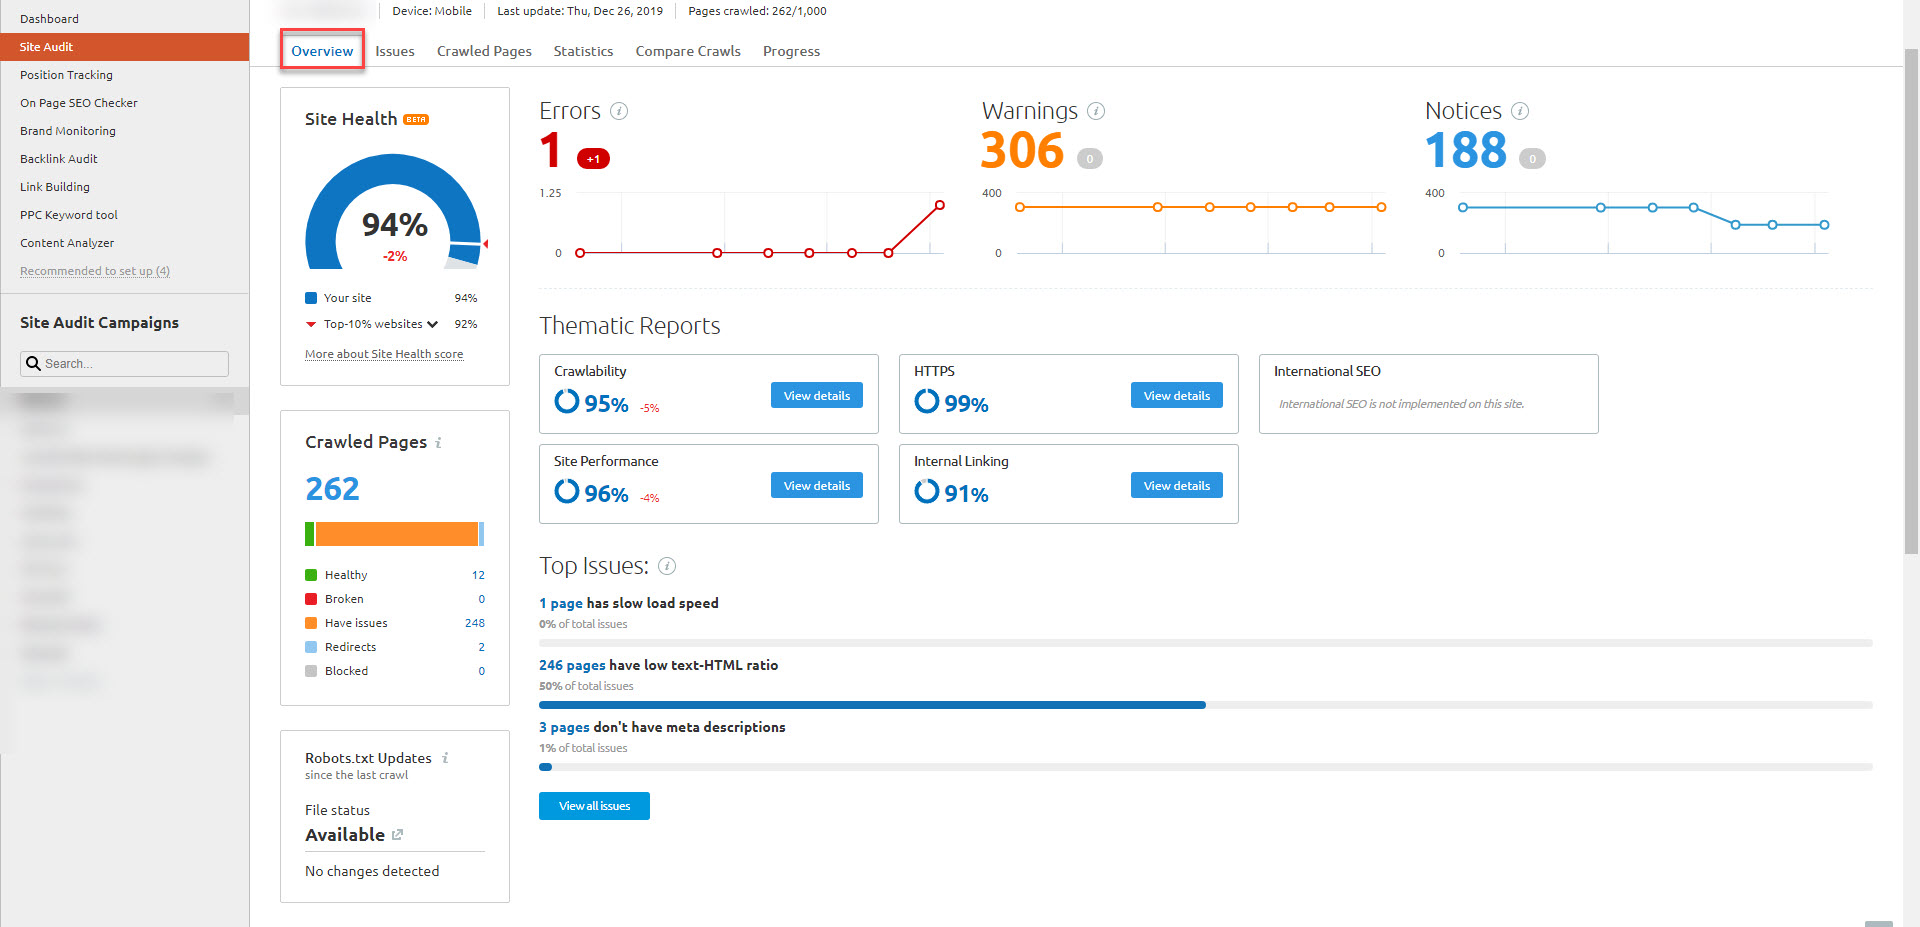The height and width of the screenshot is (927, 1920).
Task: View details of the Crawlability report
Action: (x=816, y=396)
